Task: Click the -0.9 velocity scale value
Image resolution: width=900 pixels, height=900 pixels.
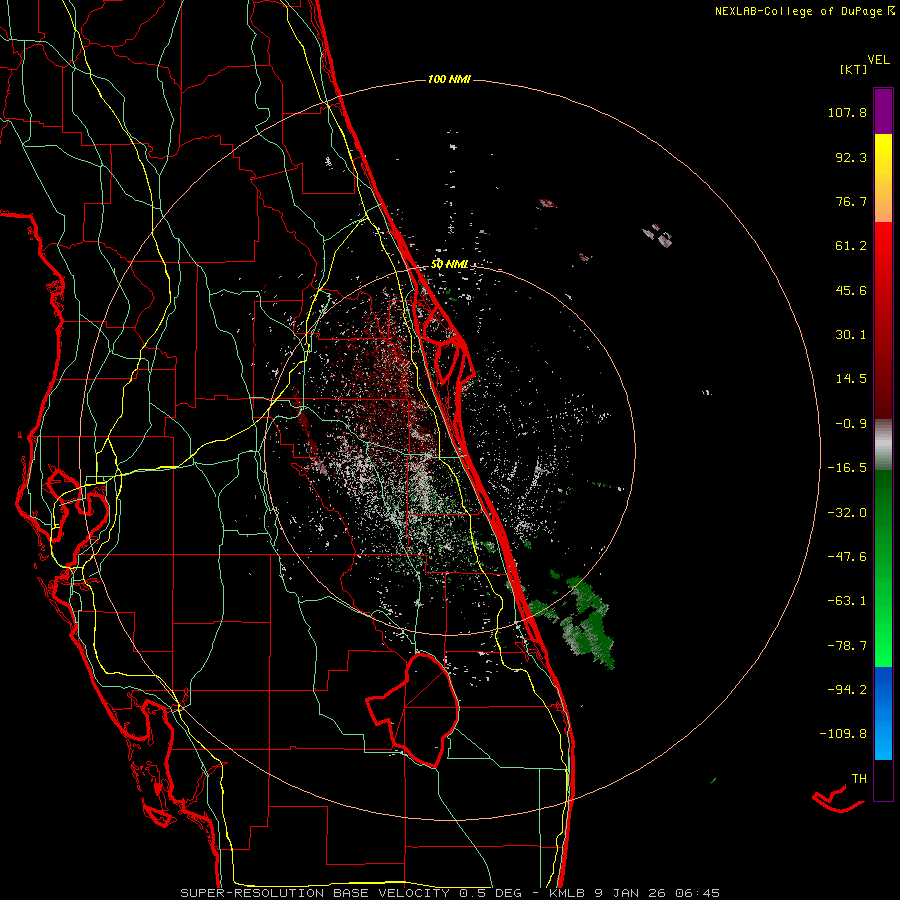Action: (851, 424)
